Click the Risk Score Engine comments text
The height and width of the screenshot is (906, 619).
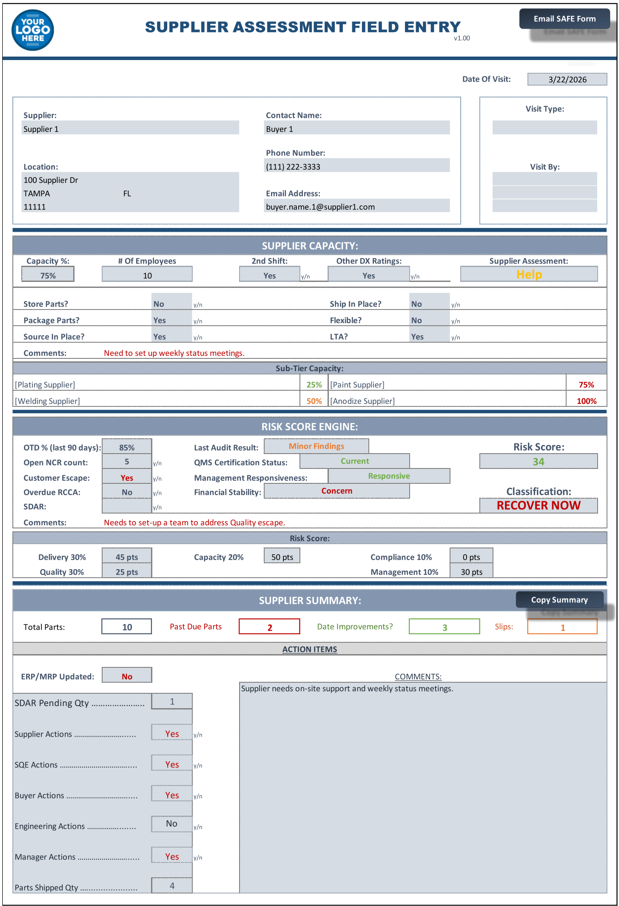tap(194, 522)
